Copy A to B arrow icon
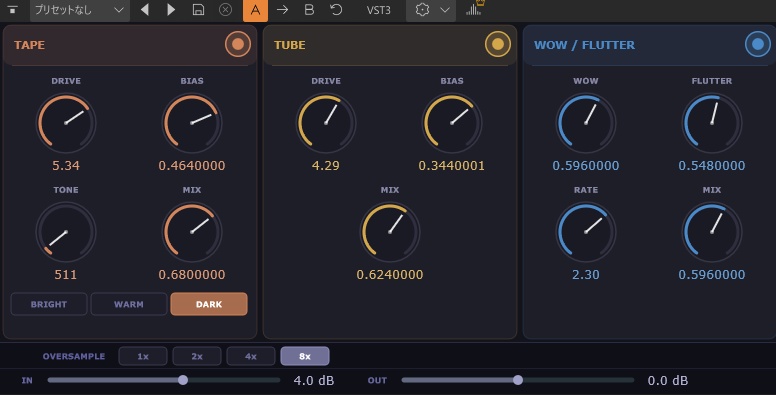Screen dimensions: 776x395 [282, 10]
